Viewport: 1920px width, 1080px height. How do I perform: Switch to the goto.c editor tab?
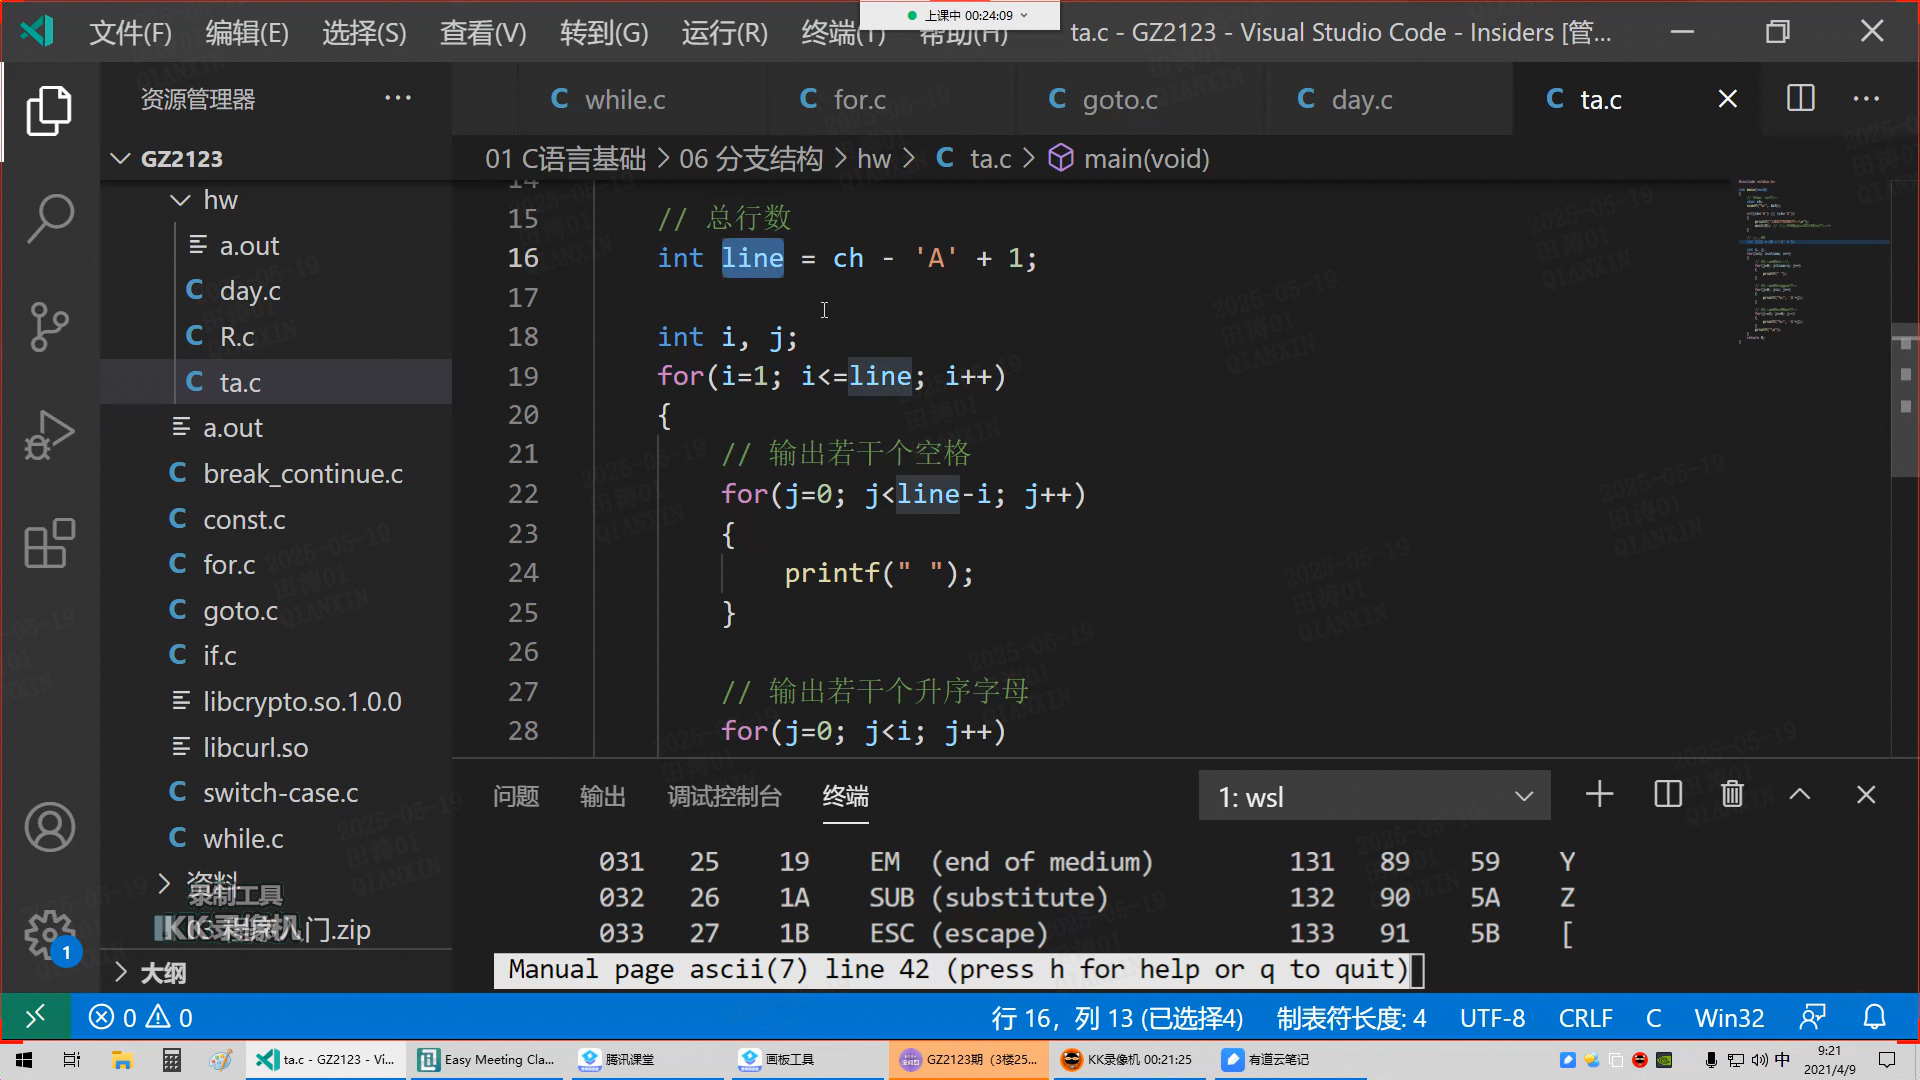click(1118, 100)
